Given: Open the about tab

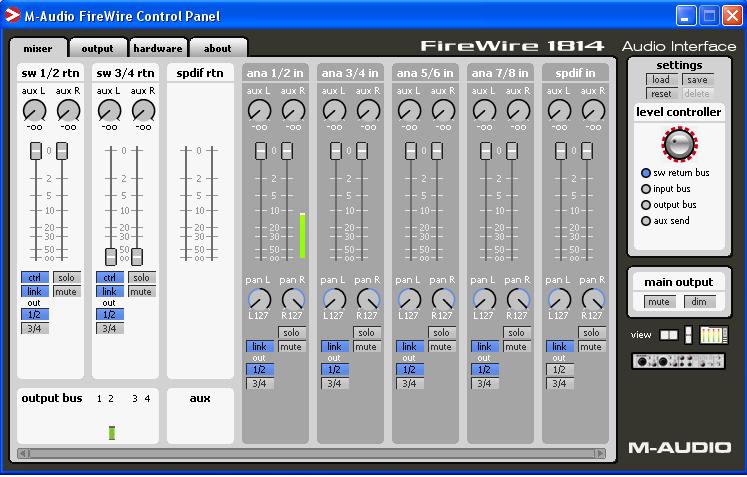Looking at the screenshot, I should click(218, 49).
